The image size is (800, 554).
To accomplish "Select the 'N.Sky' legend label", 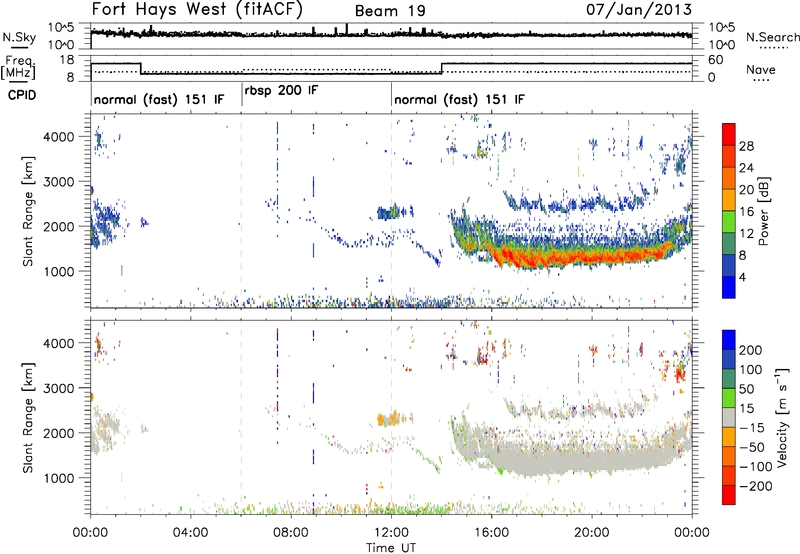I will [19, 38].
